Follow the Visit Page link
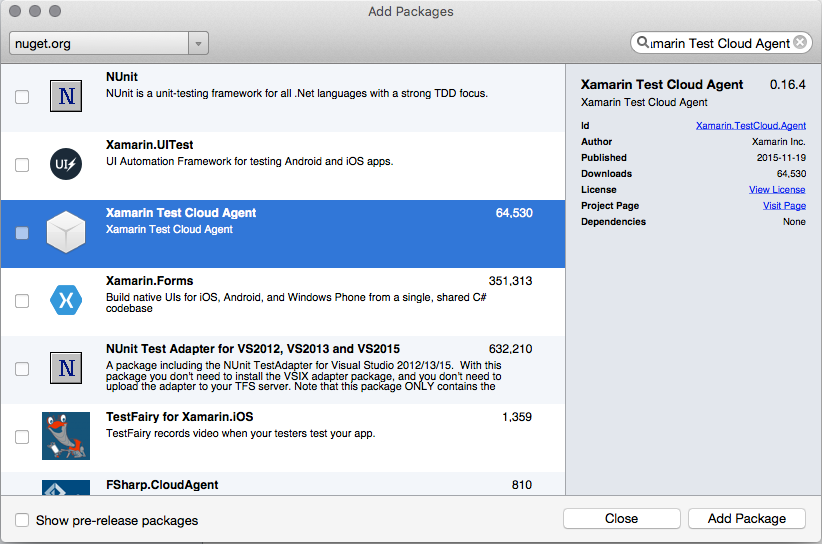822x544 pixels. [x=784, y=205]
